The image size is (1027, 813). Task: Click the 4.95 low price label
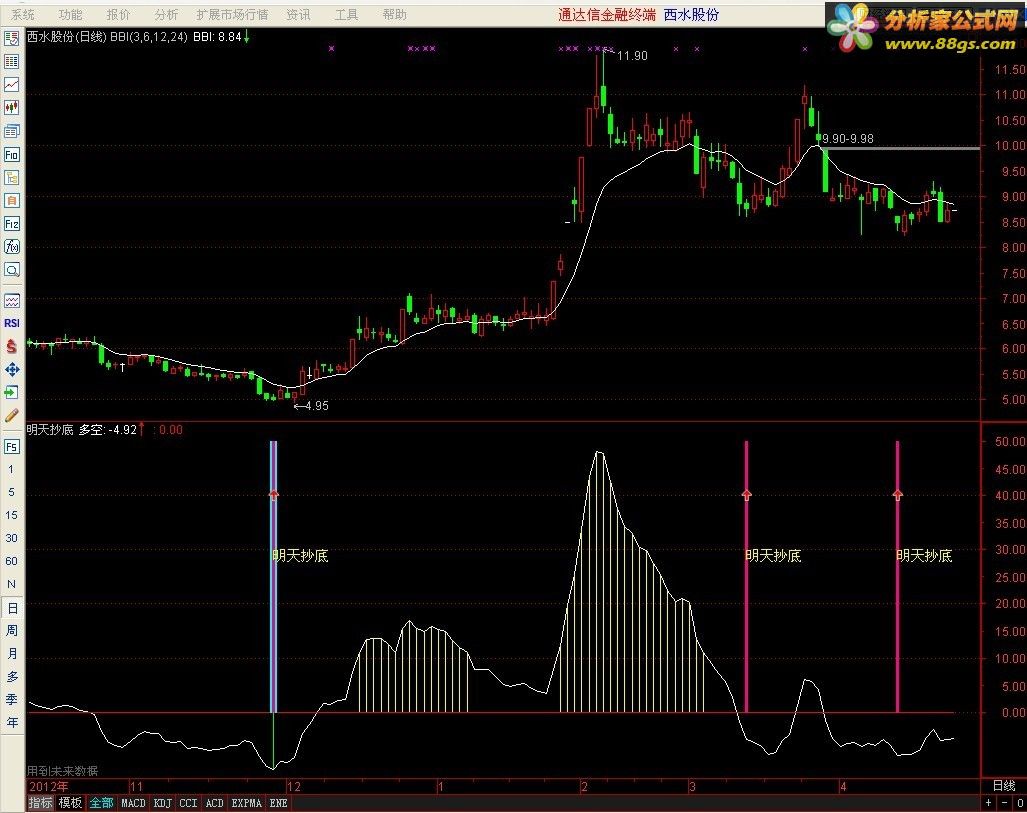[x=316, y=406]
